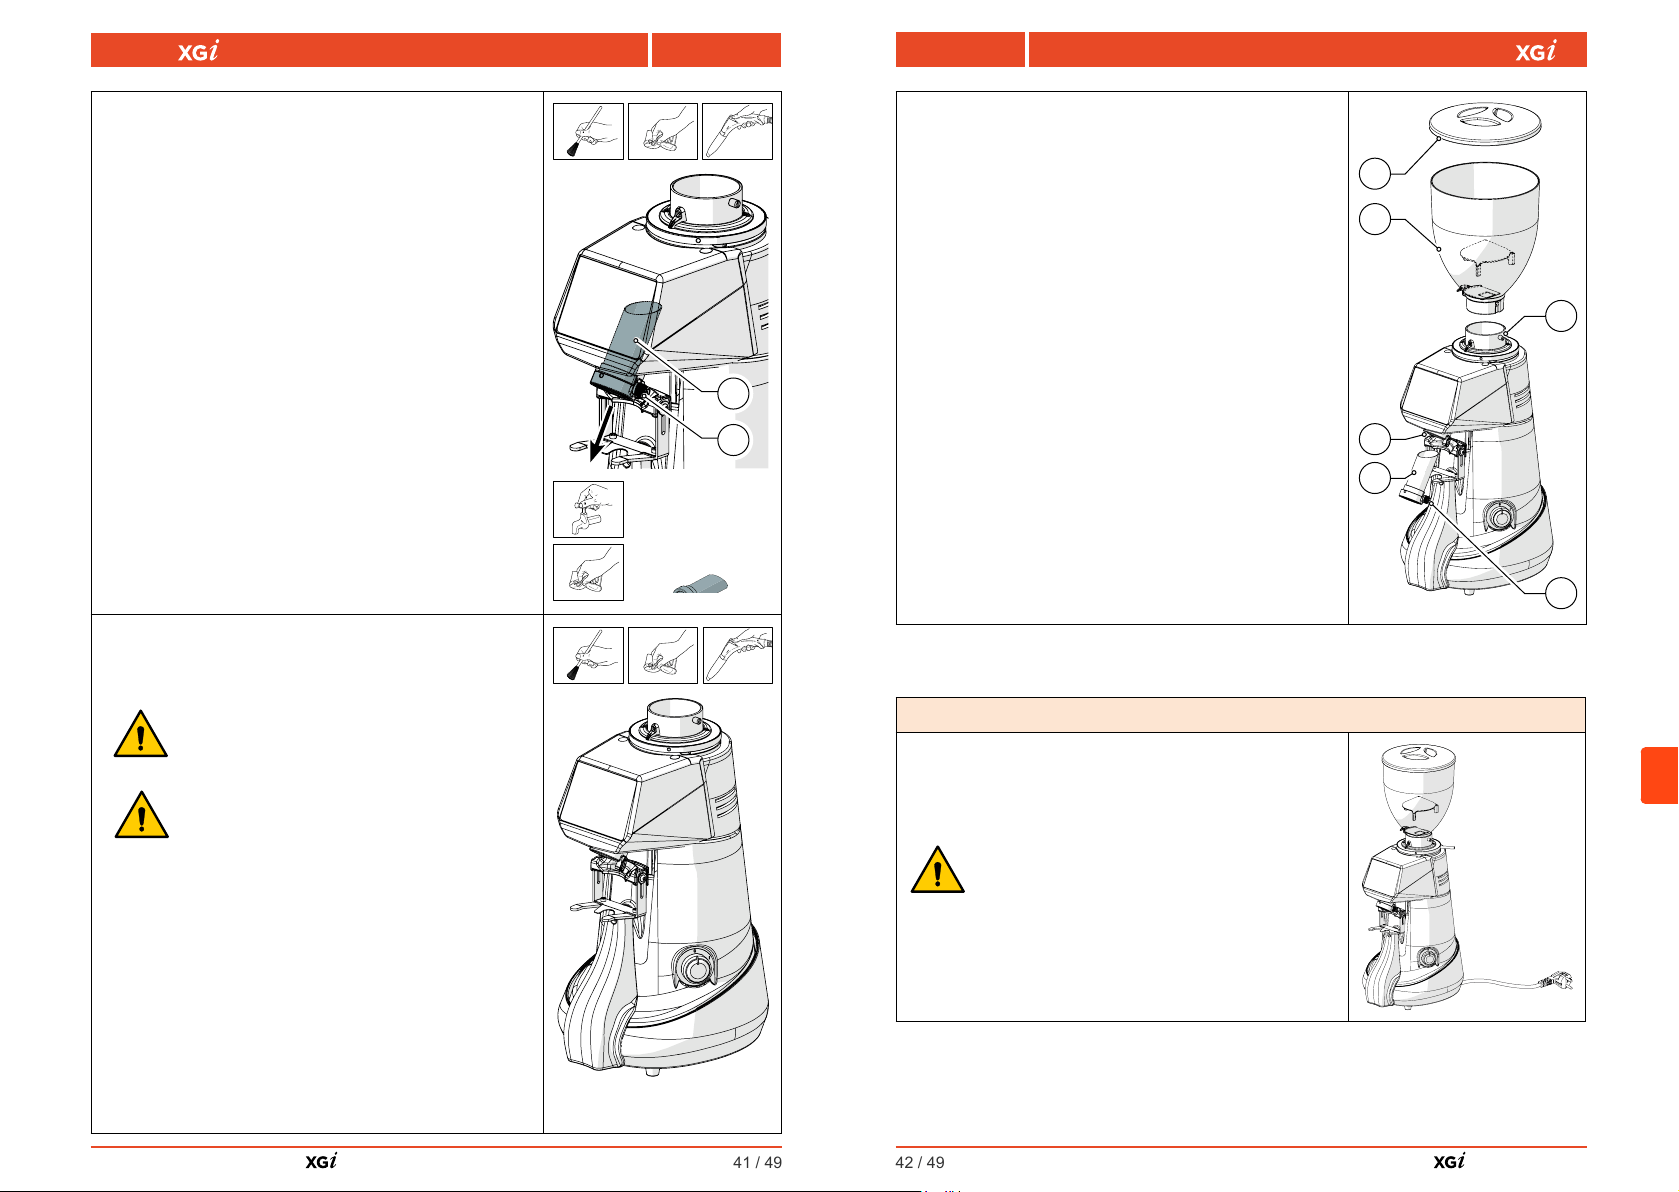Click the vacuum cleaner icon in the lower-left panel

(738, 655)
